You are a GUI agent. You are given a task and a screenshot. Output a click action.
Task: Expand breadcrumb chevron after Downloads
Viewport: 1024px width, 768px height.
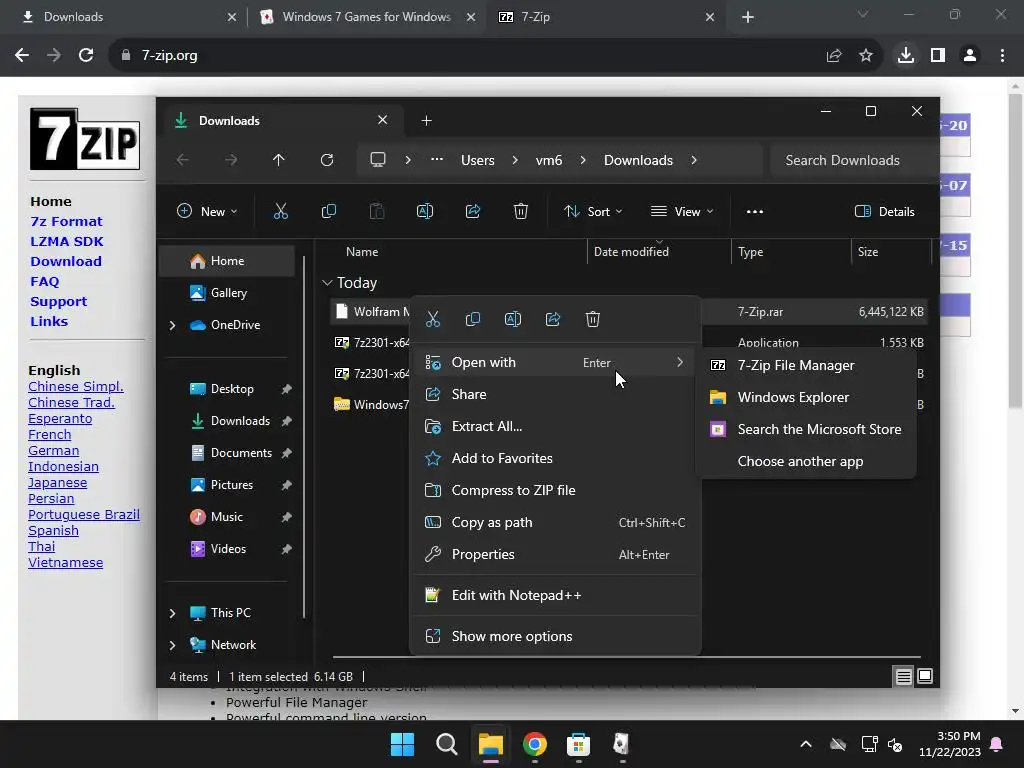(x=694, y=160)
